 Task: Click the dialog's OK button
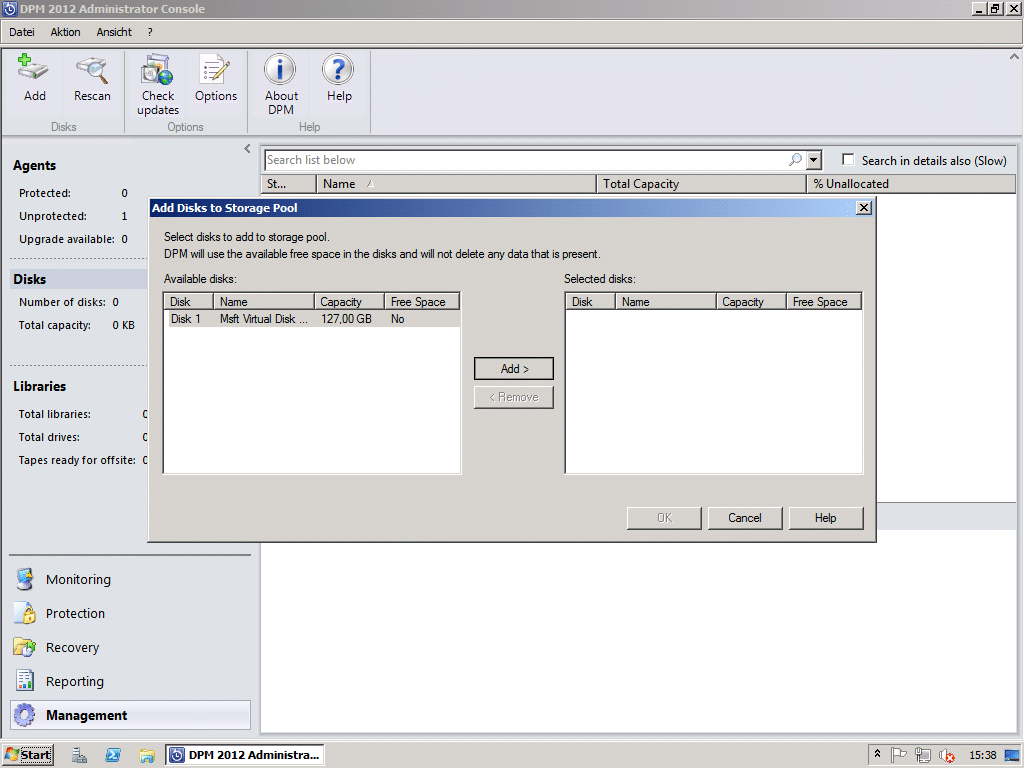click(664, 518)
